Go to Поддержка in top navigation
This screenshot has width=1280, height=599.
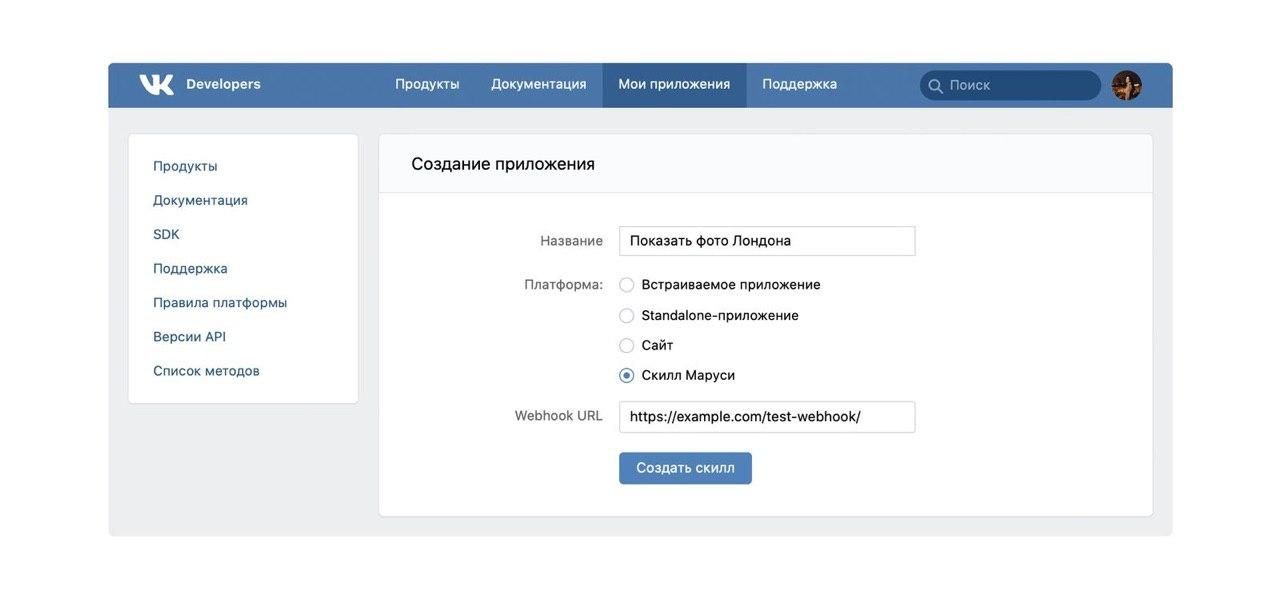(799, 85)
